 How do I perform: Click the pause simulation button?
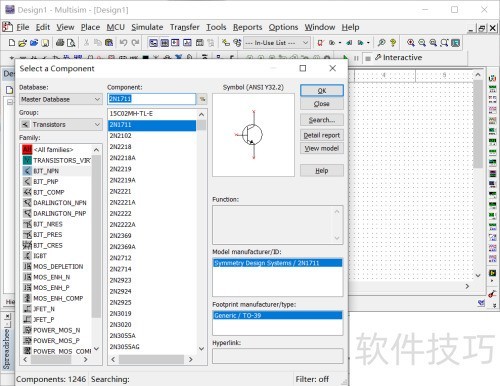pyautogui.click(x=356, y=58)
